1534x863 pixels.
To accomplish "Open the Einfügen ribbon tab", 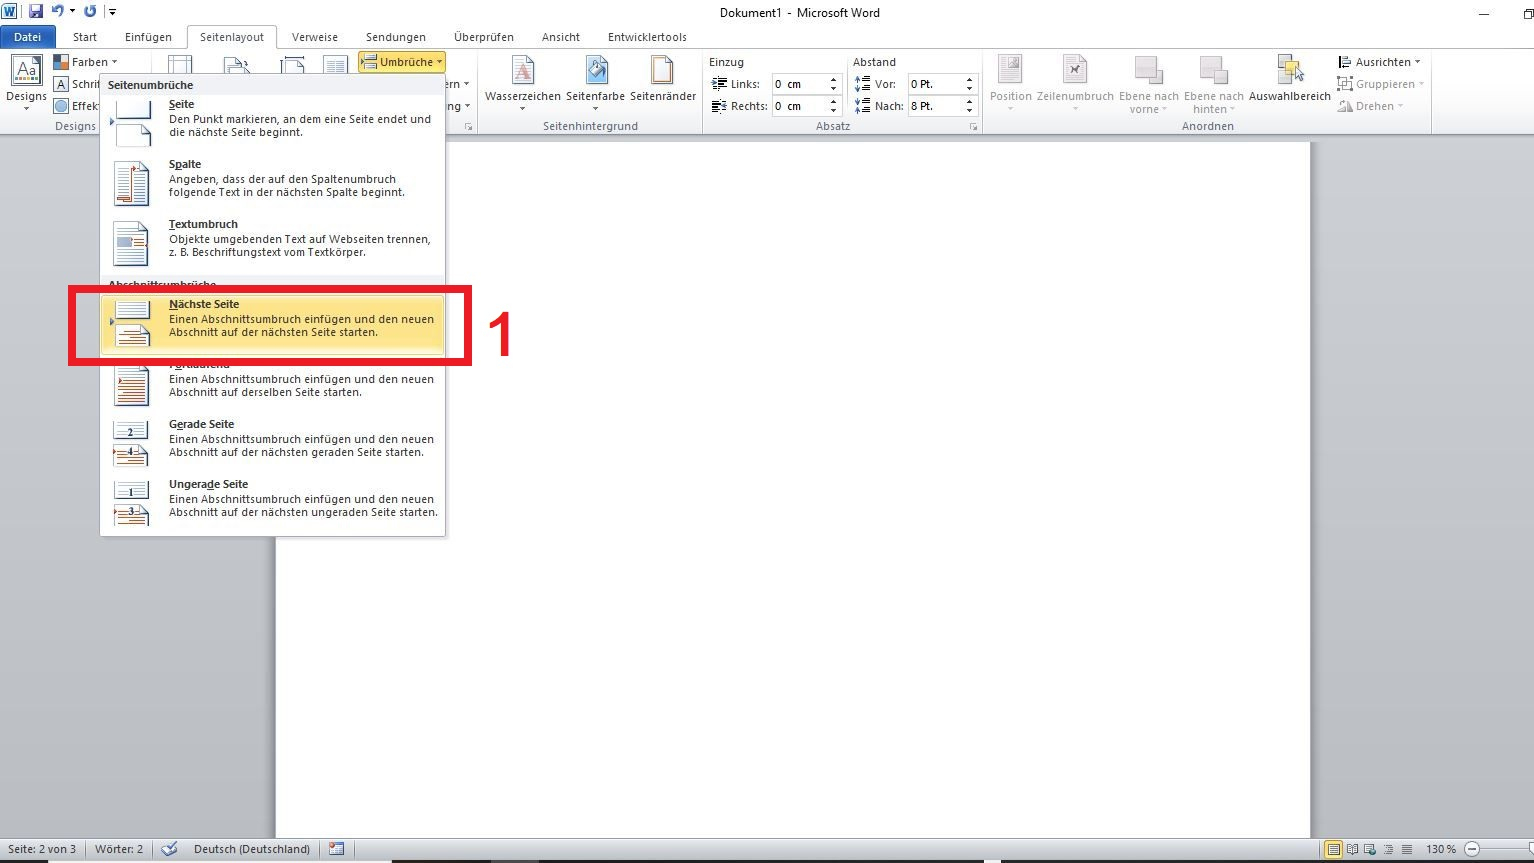I will (148, 37).
